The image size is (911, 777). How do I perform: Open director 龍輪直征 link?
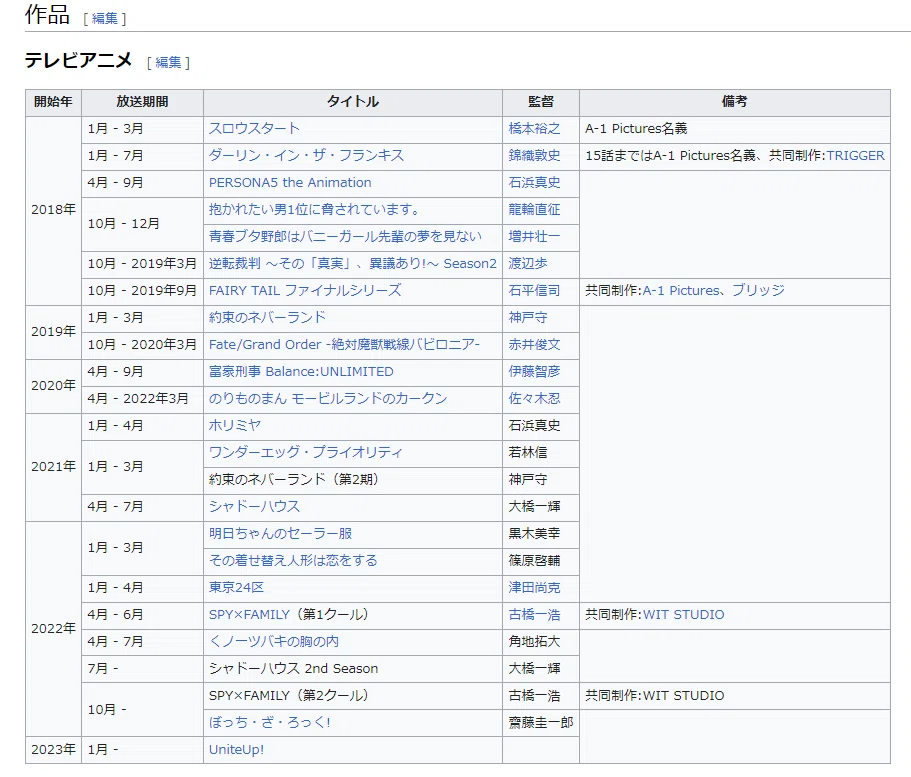535,210
